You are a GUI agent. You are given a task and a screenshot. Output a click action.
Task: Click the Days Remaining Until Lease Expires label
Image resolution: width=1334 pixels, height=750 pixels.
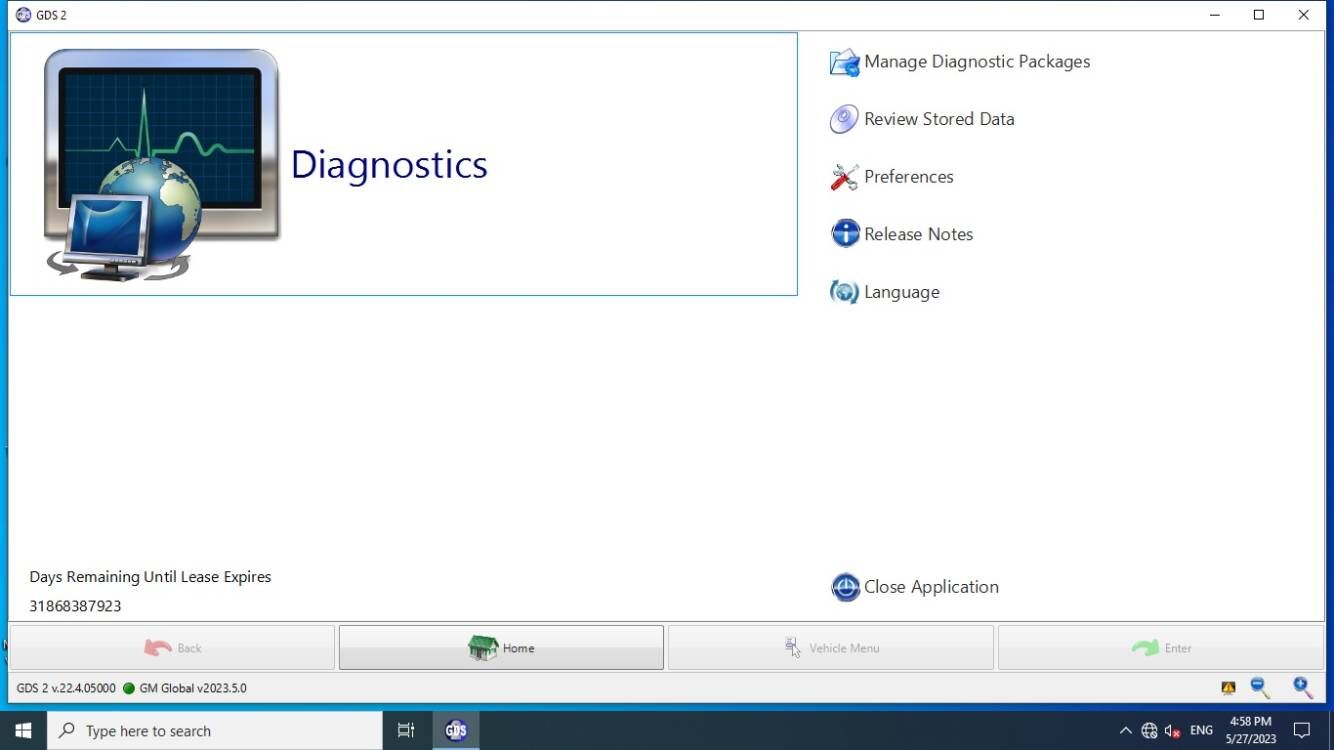[x=150, y=577]
